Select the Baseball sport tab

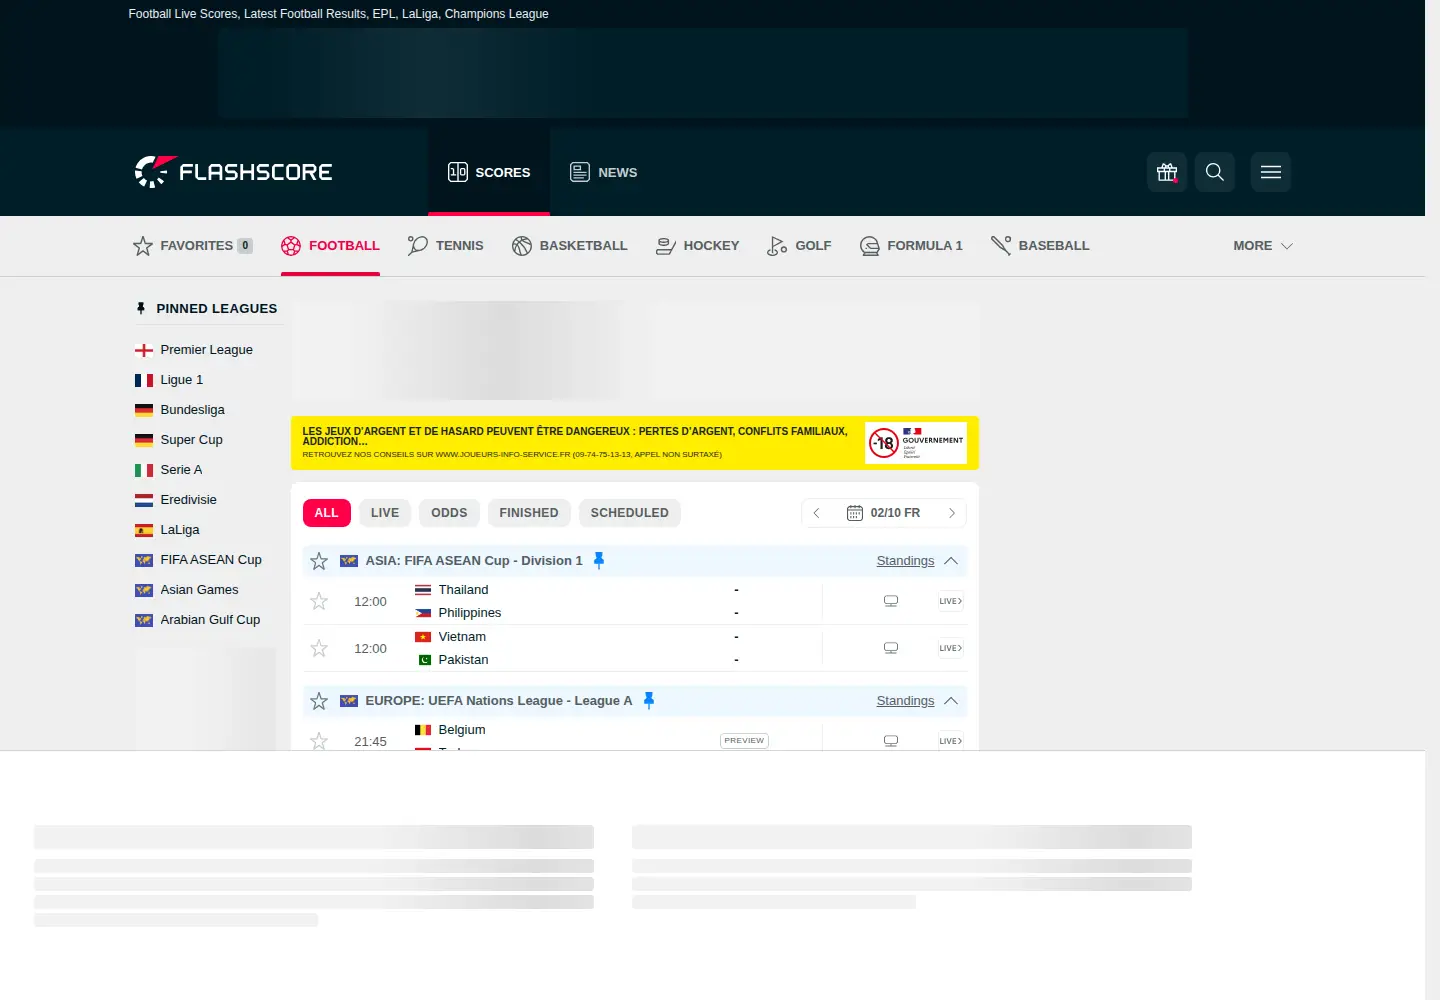1040,246
